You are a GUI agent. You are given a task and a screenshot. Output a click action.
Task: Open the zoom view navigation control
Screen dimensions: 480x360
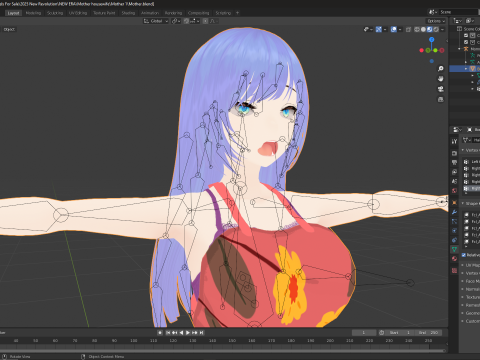441,69
